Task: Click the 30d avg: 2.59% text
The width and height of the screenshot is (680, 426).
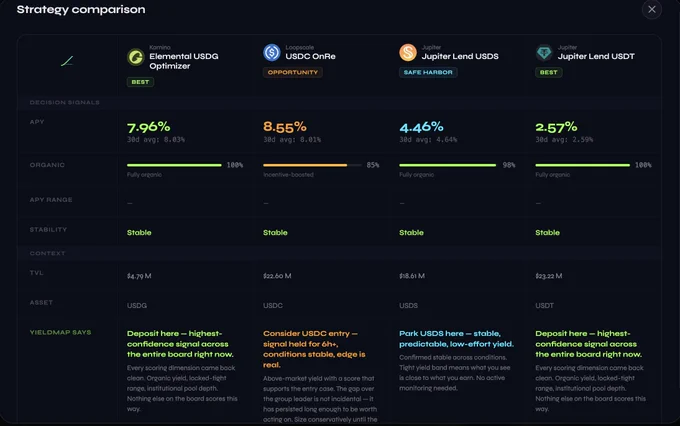Action: (x=564, y=140)
